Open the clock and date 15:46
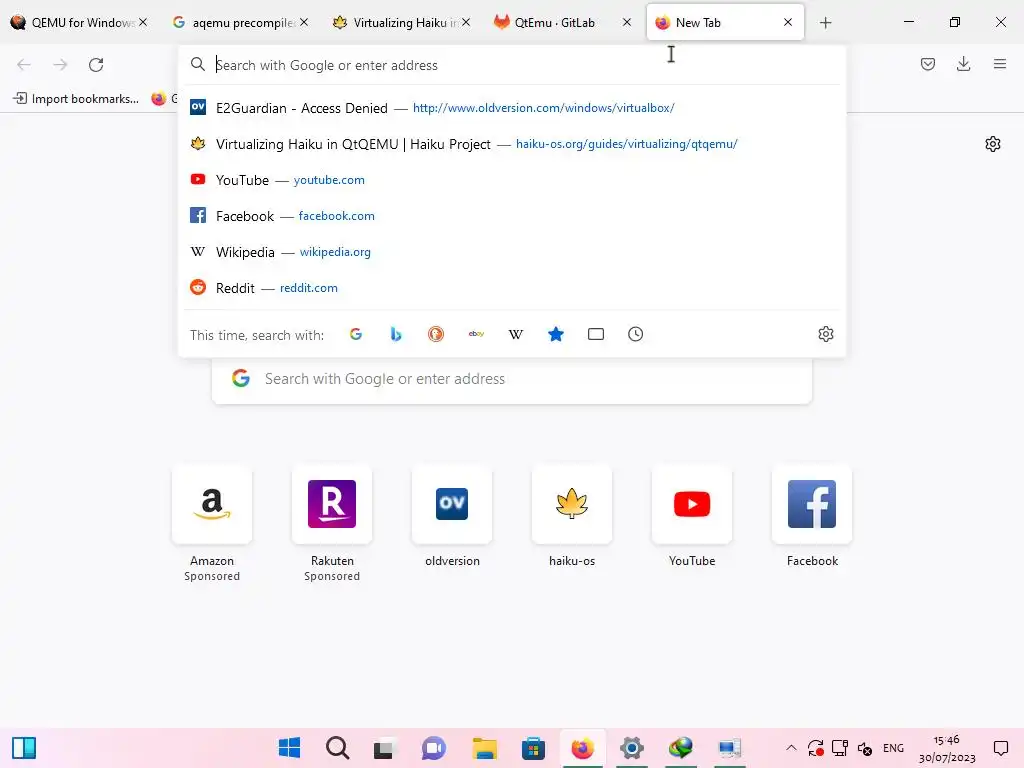Viewport: 1024px width, 768px height. (x=947, y=748)
